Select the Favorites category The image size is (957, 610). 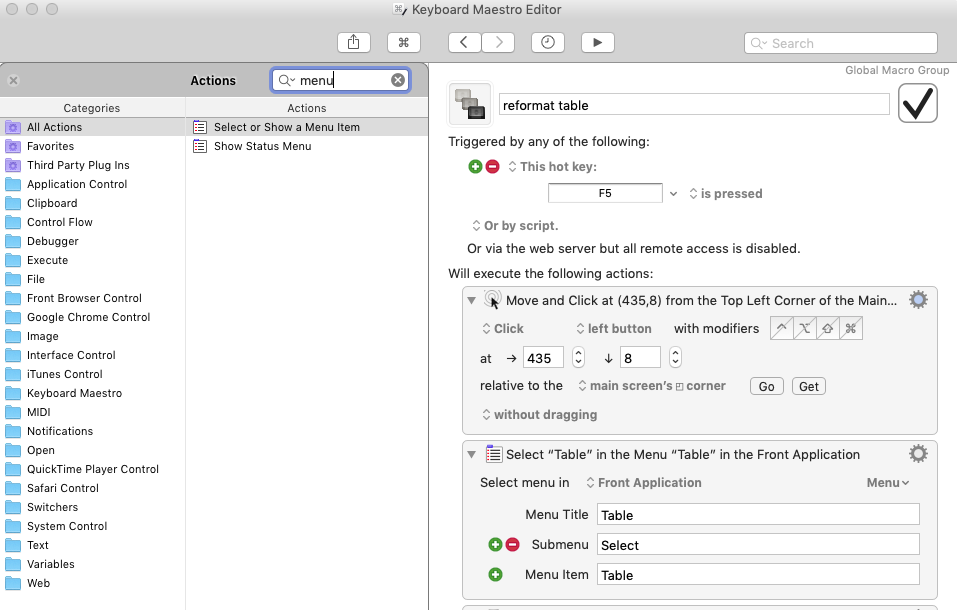93,146
